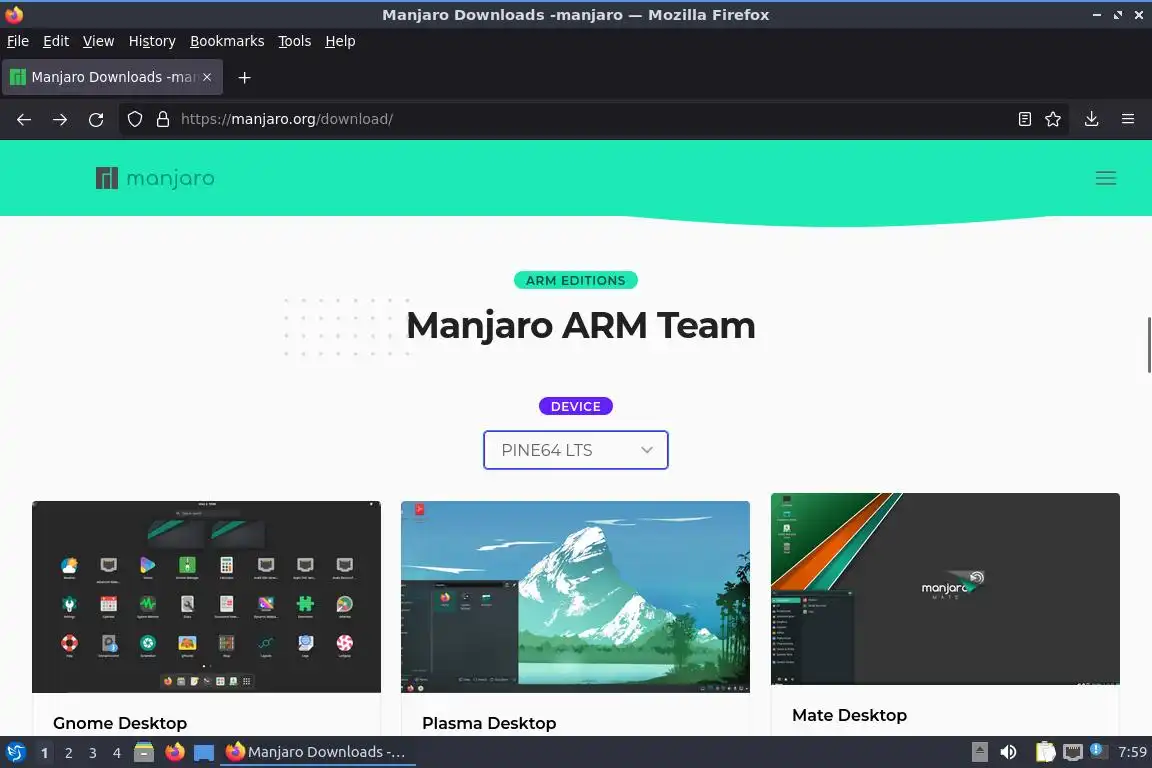The image size is (1152, 768).
Task: Click the removable media eject tray icon
Action: click(979, 752)
